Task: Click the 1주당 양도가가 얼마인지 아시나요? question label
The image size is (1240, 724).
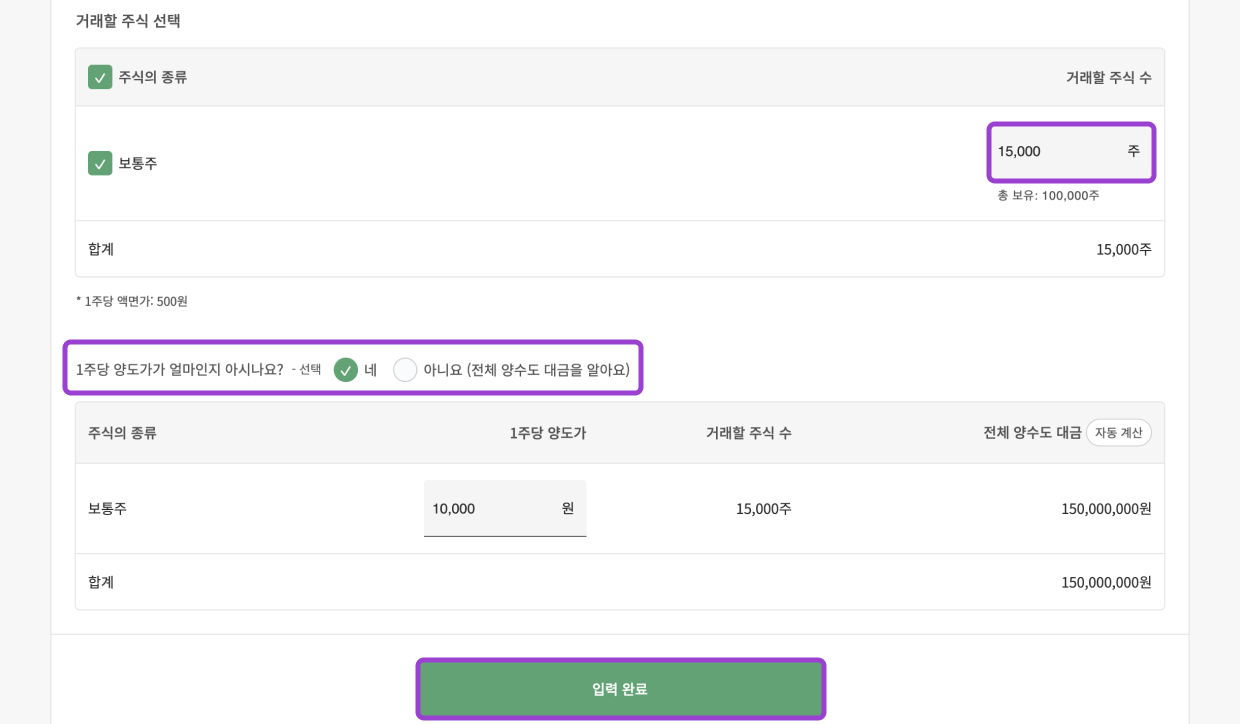Action: coord(180,370)
